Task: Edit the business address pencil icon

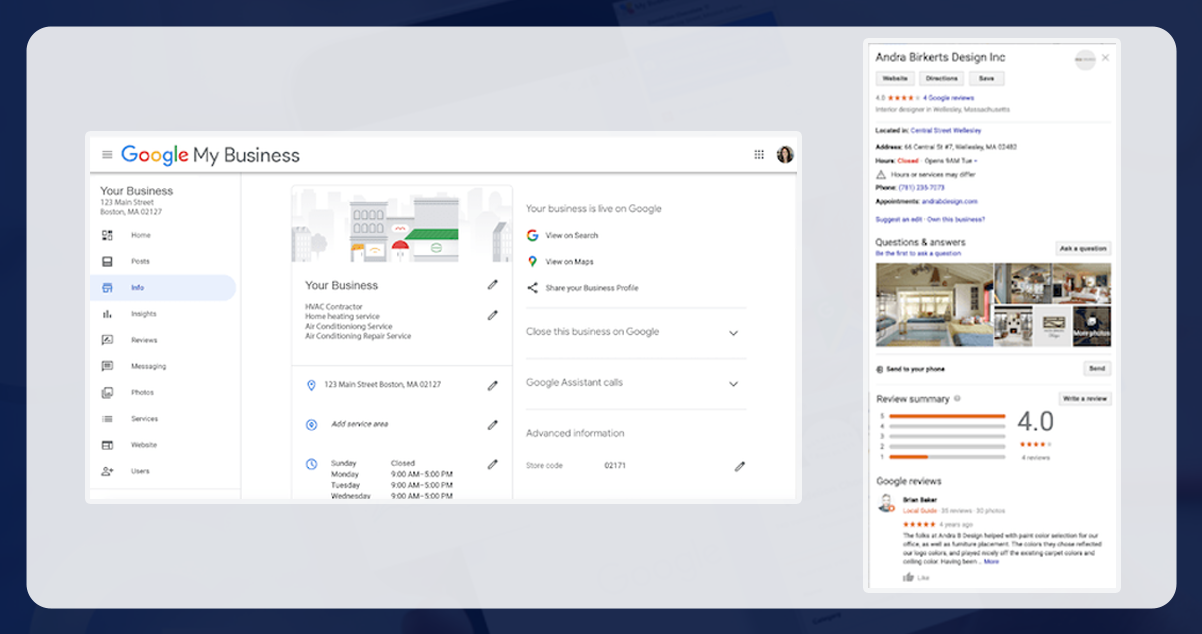Action: click(x=492, y=385)
